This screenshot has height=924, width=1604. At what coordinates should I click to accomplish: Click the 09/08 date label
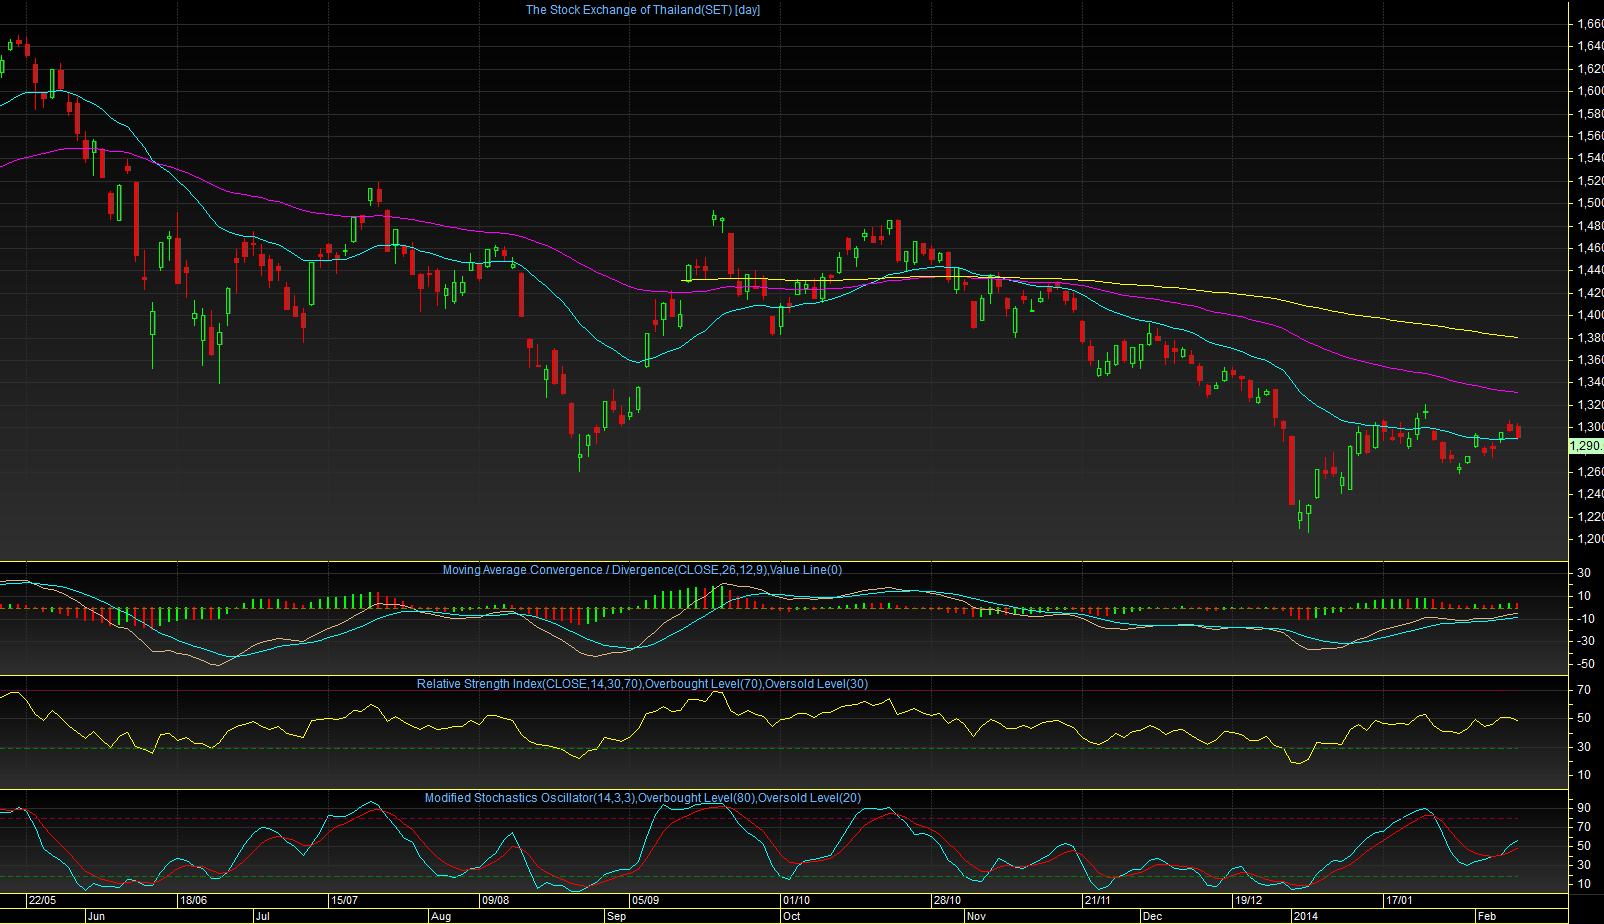point(495,900)
